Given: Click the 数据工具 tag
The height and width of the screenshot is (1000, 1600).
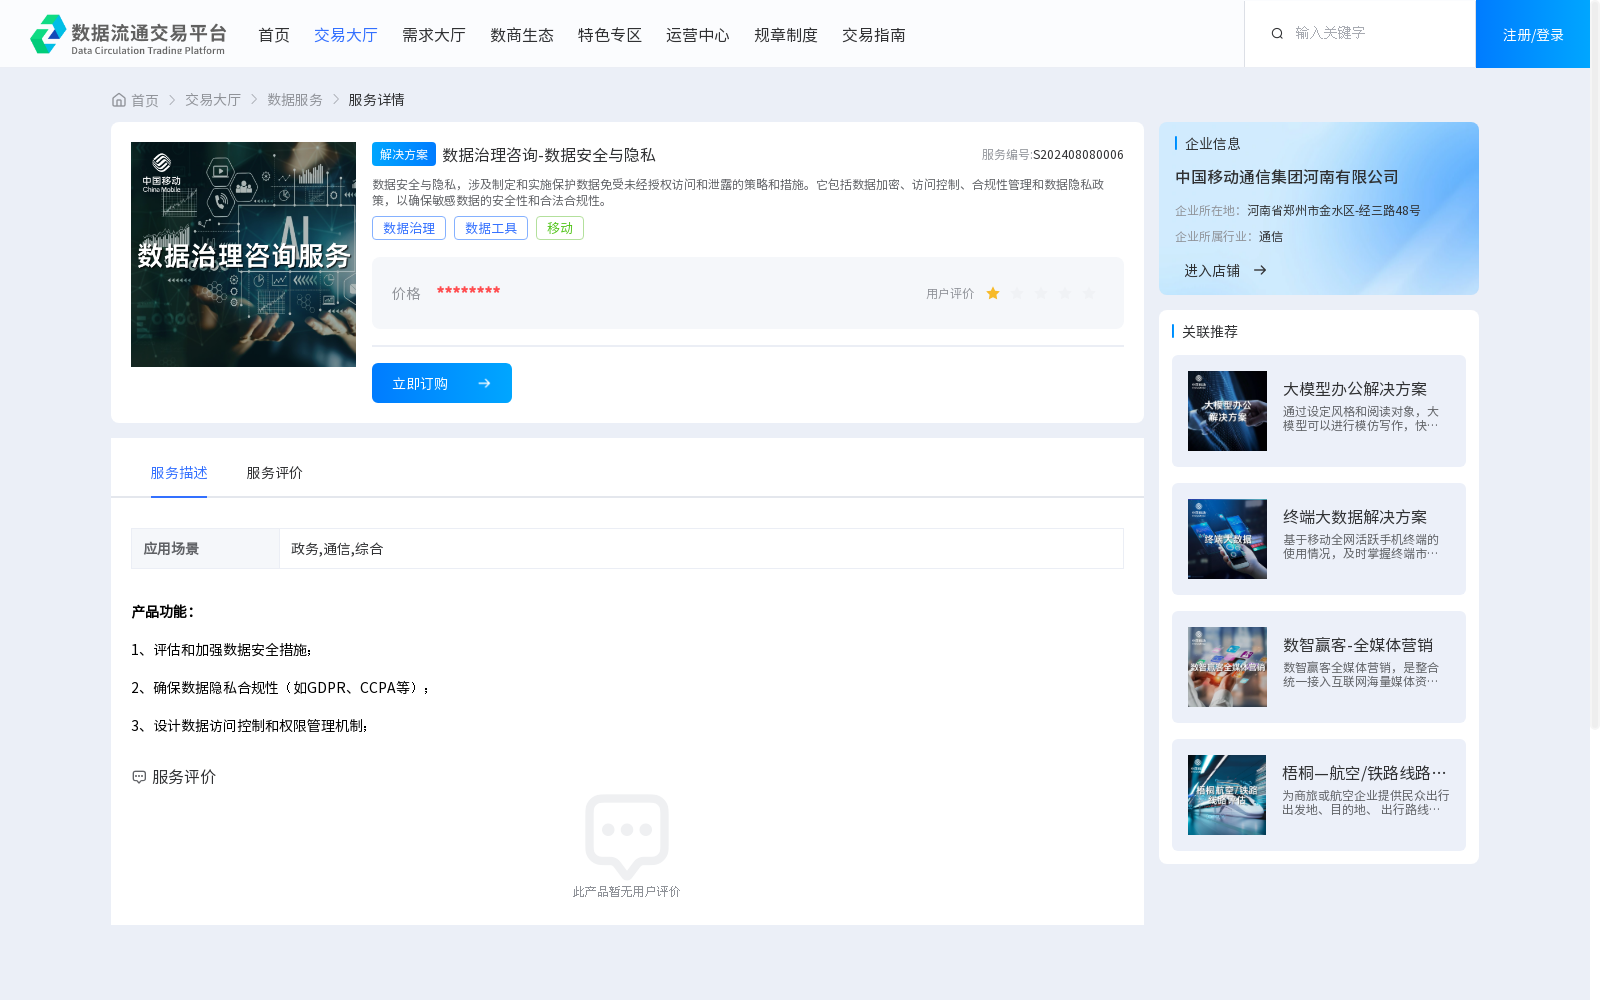Looking at the screenshot, I should pyautogui.click(x=491, y=228).
